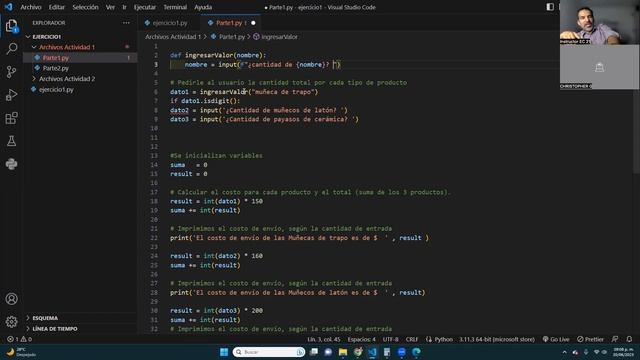Click the Prettier status item
The height and width of the screenshot is (360, 640).
click(590, 339)
